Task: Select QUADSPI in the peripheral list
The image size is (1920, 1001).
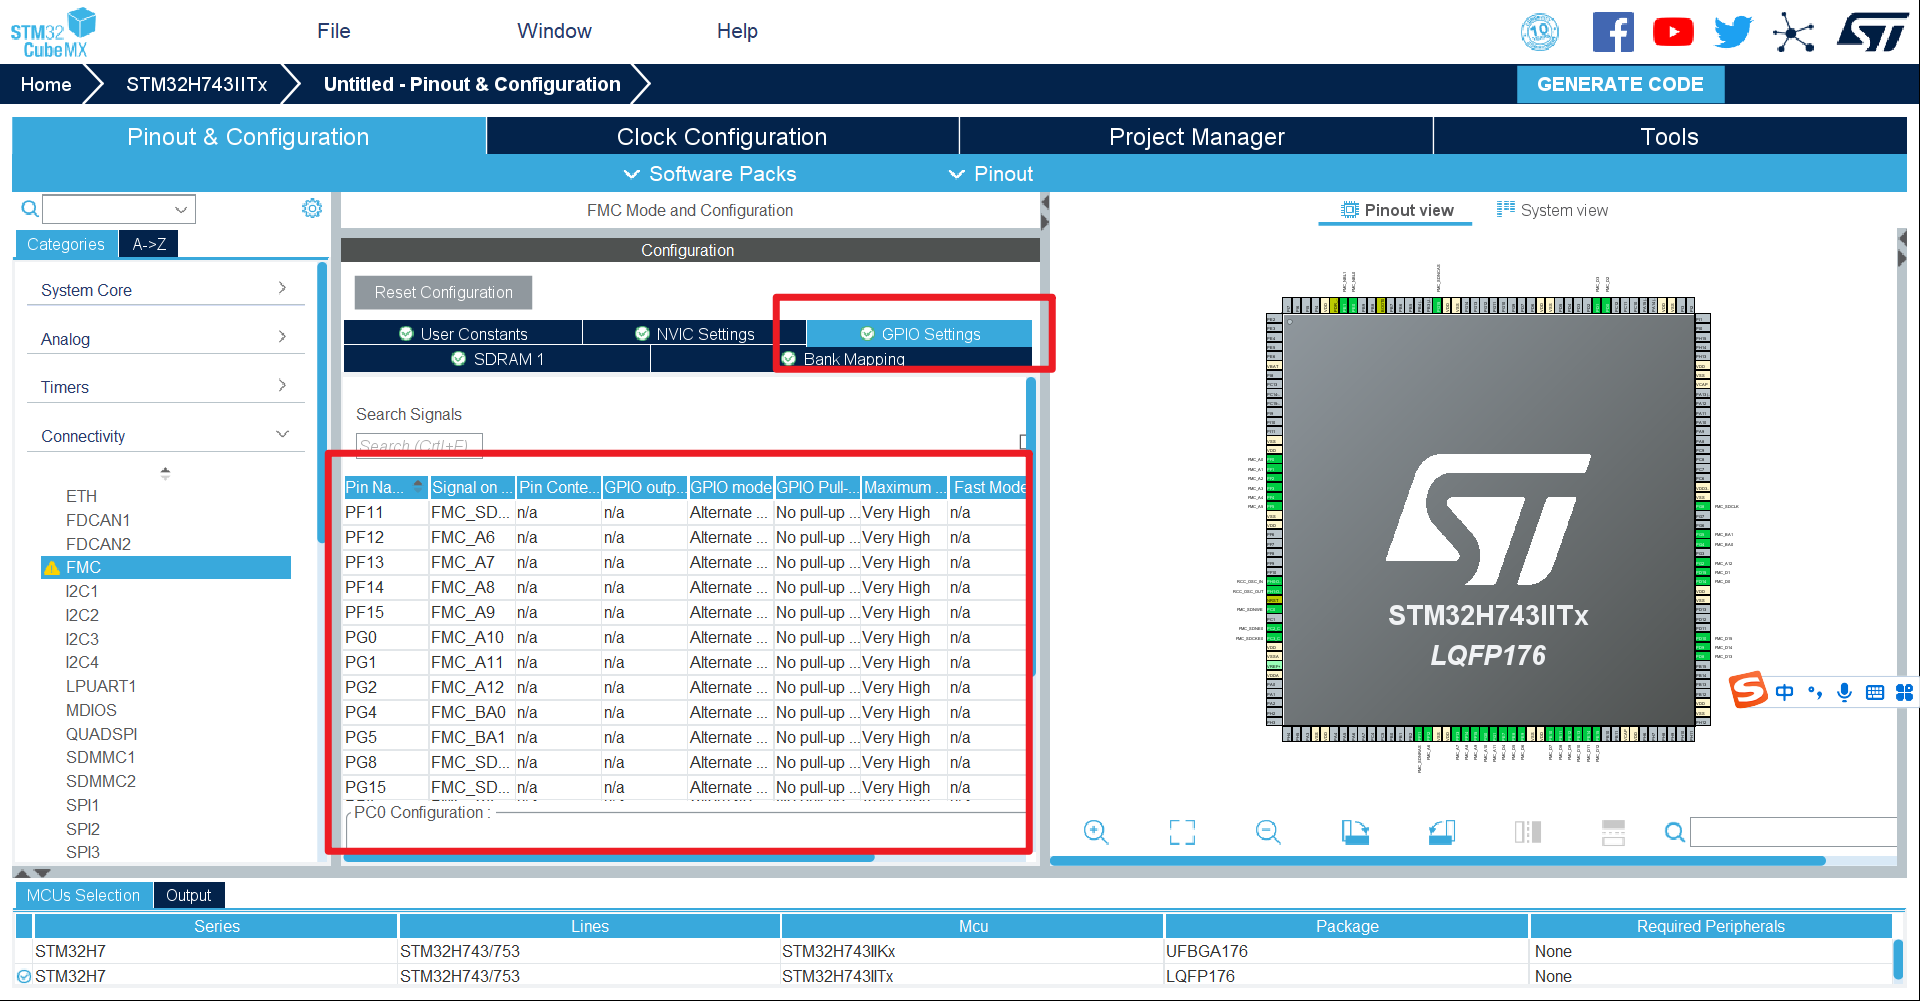Action: click(102, 734)
